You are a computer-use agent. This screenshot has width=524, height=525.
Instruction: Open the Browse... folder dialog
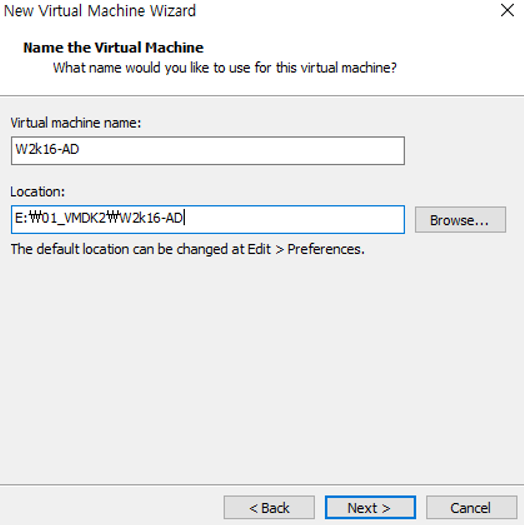coord(460,220)
